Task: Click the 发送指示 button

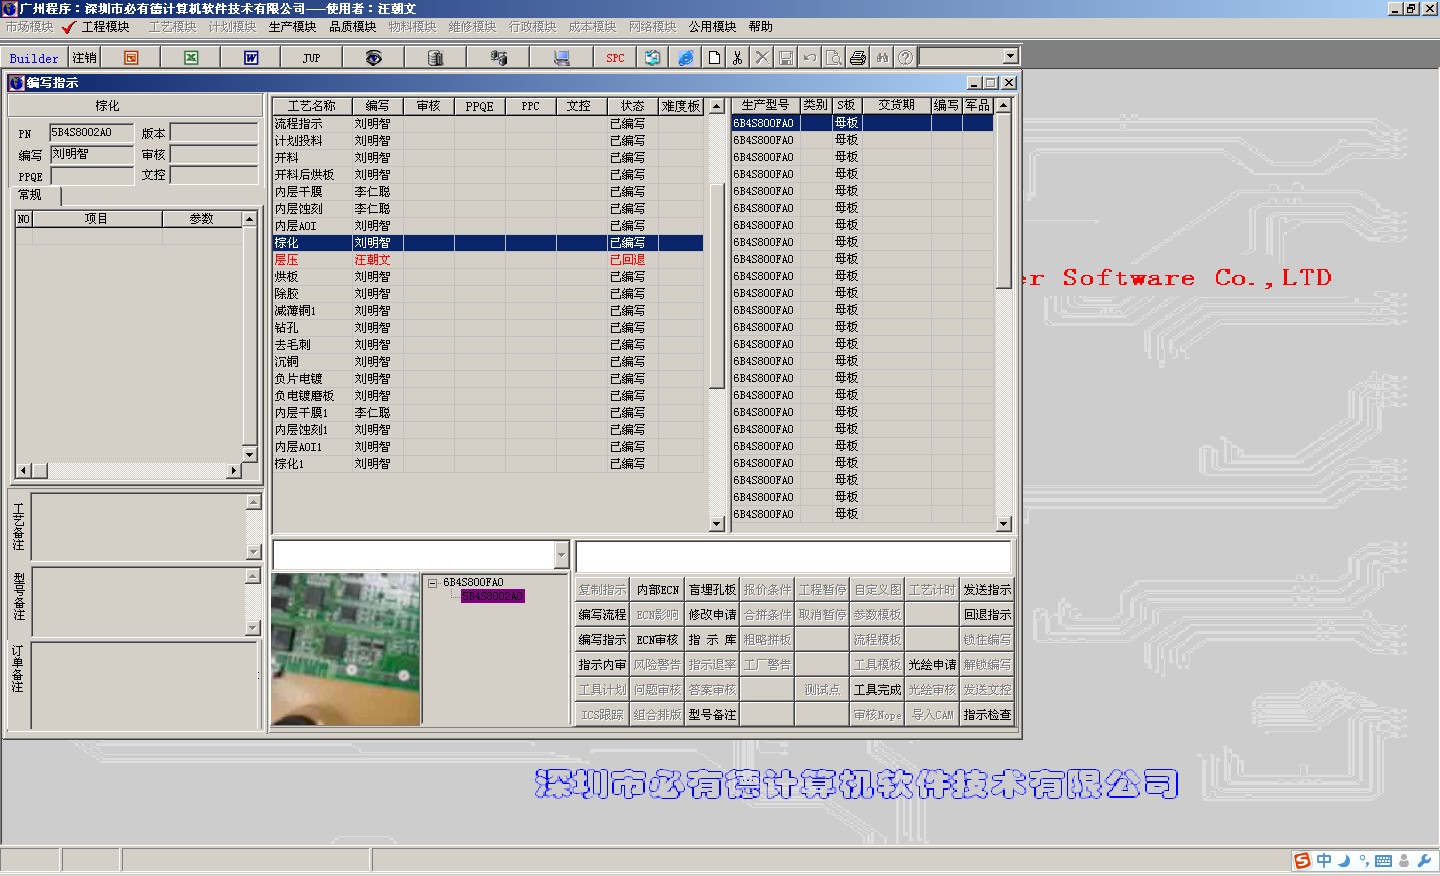Action: [987, 590]
